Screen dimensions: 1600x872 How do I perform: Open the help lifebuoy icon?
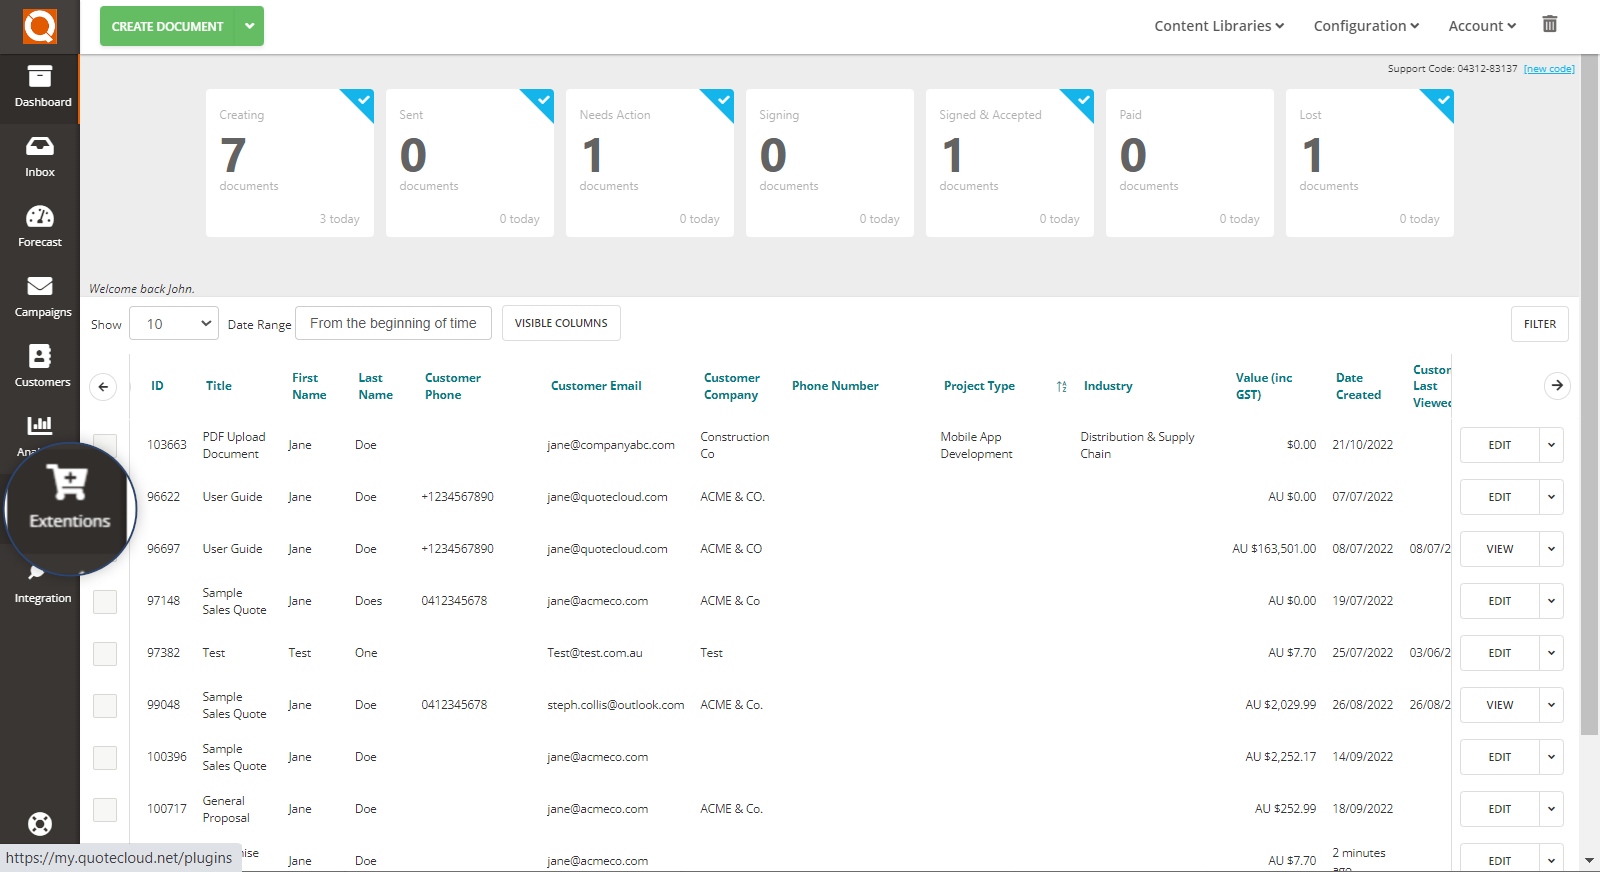40,824
